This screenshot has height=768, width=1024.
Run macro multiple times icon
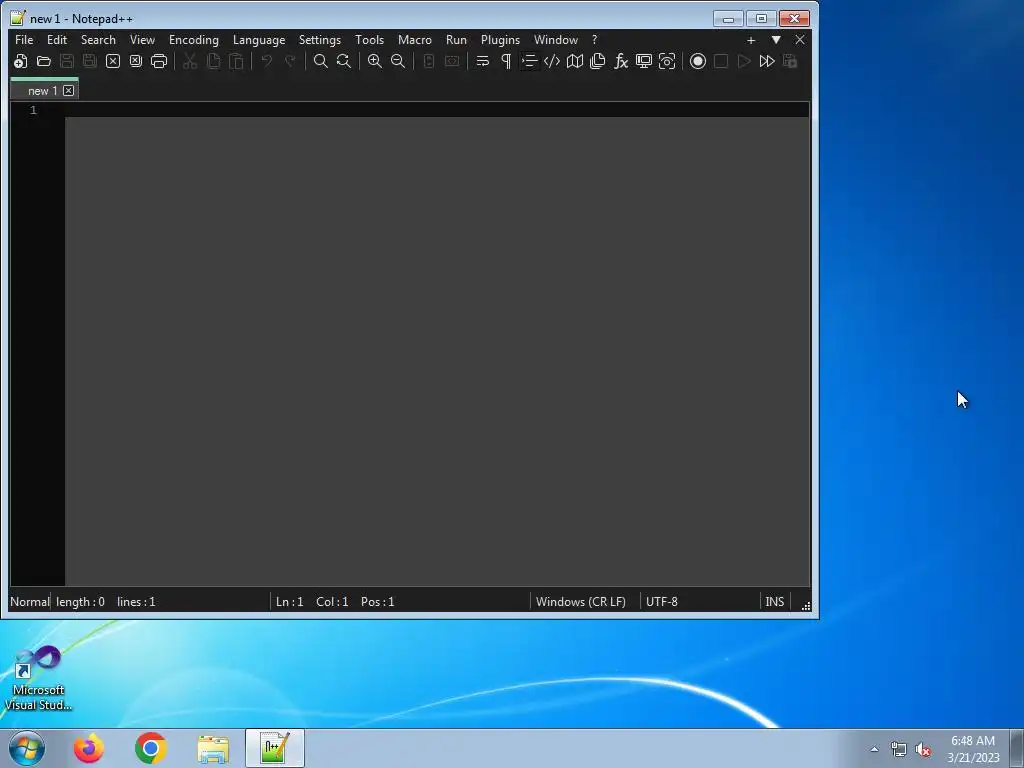click(767, 61)
